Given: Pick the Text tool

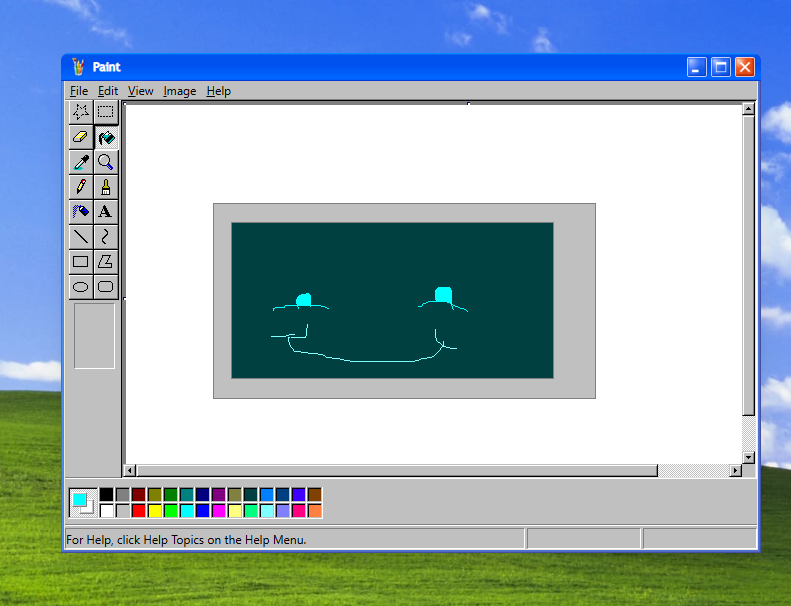Looking at the screenshot, I should pyautogui.click(x=105, y=211).
